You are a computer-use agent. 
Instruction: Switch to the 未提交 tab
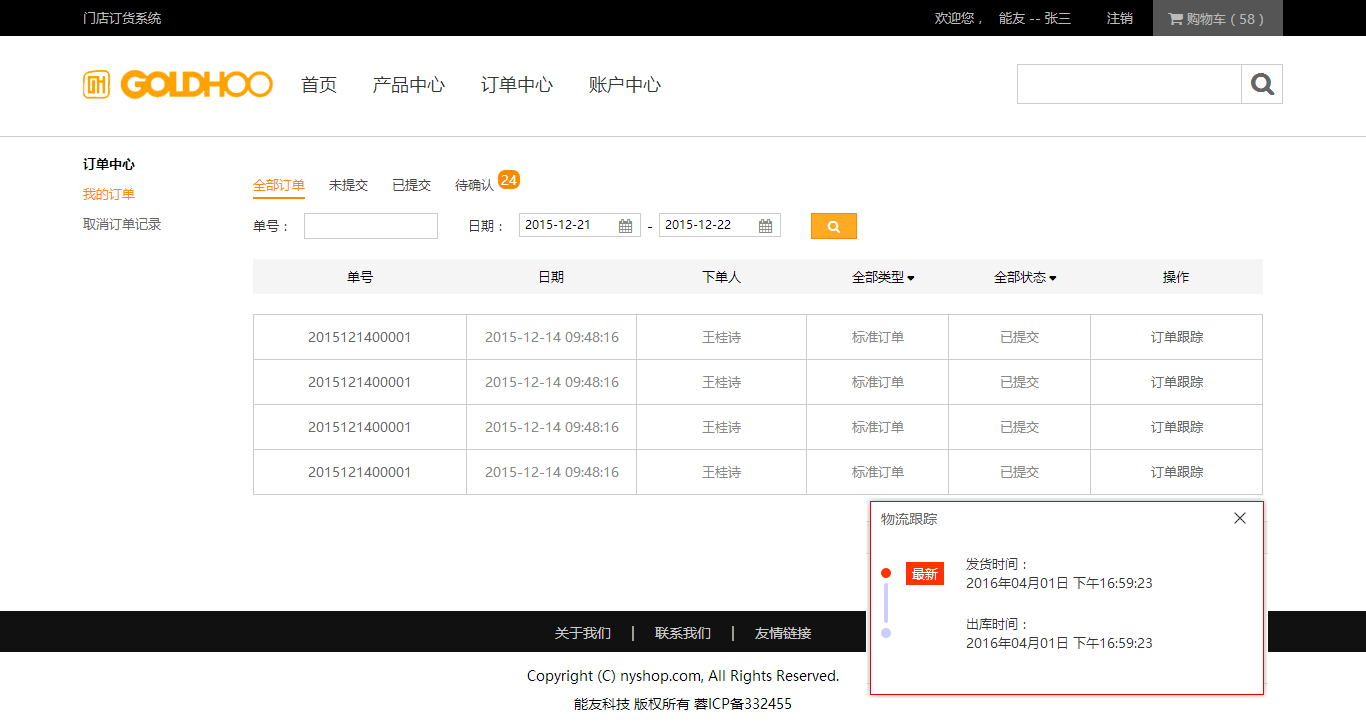[348, 185]
